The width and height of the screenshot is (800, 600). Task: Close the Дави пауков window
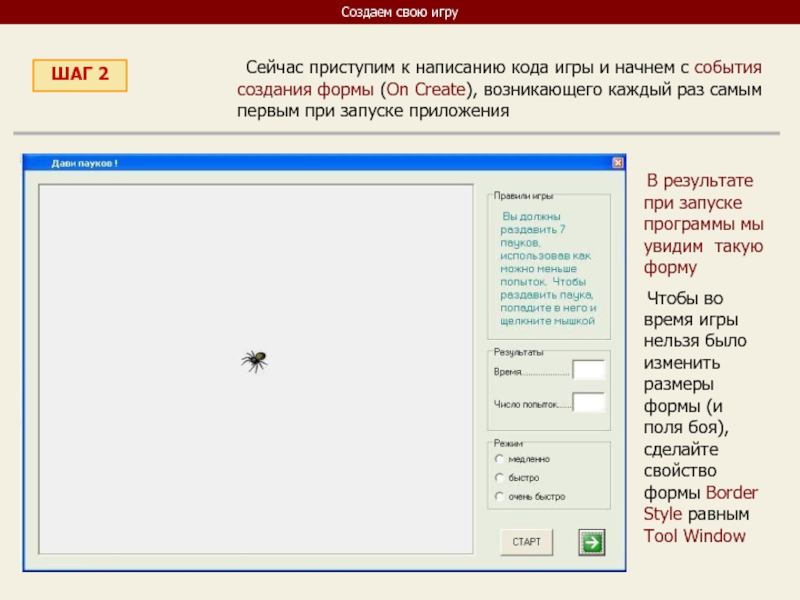click(617, 164)
